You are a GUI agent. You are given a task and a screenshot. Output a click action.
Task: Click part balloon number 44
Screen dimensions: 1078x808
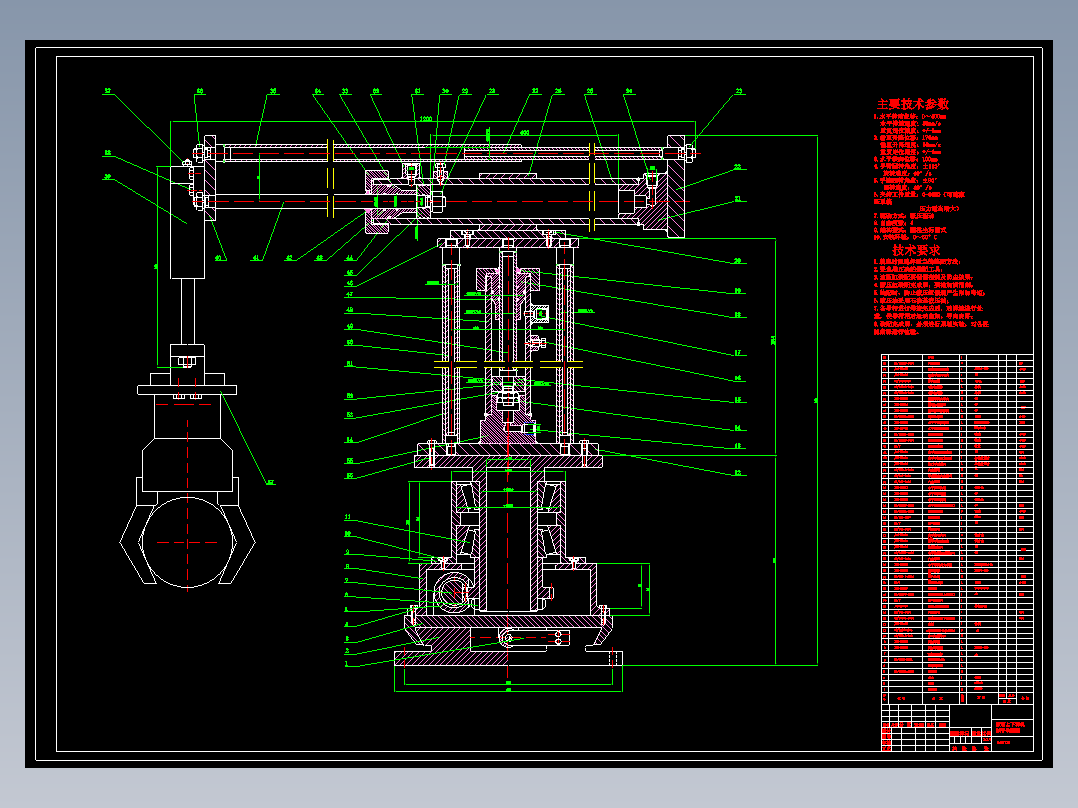[349, 258]
